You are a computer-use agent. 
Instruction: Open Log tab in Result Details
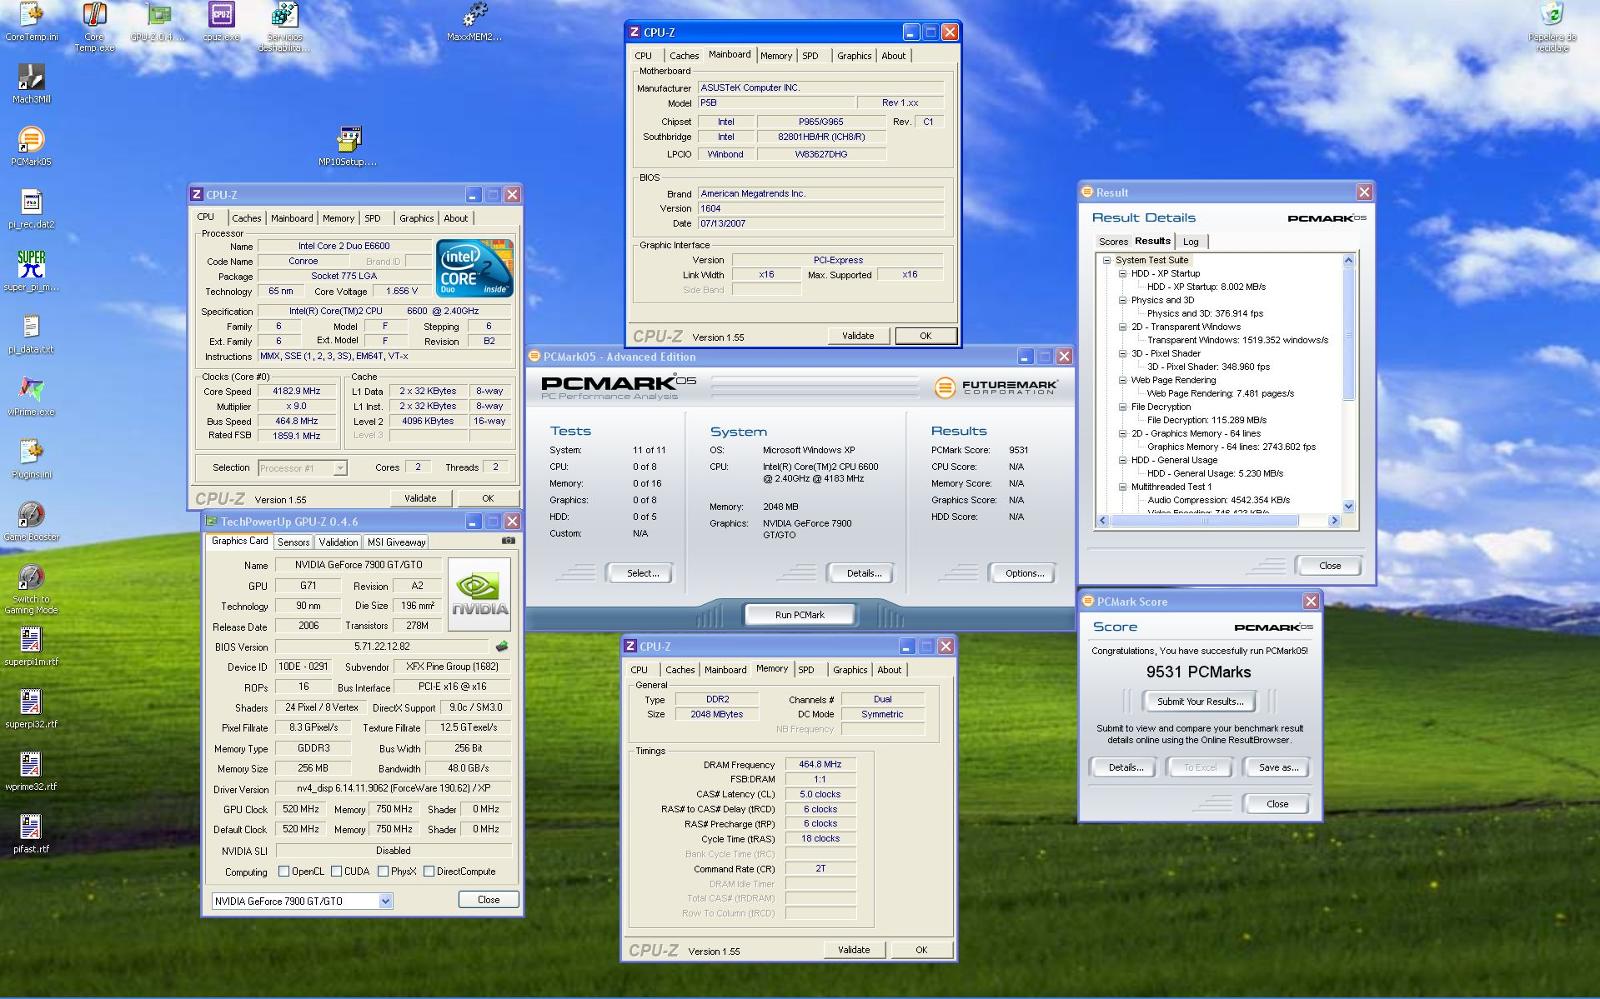coord(1191,242)
